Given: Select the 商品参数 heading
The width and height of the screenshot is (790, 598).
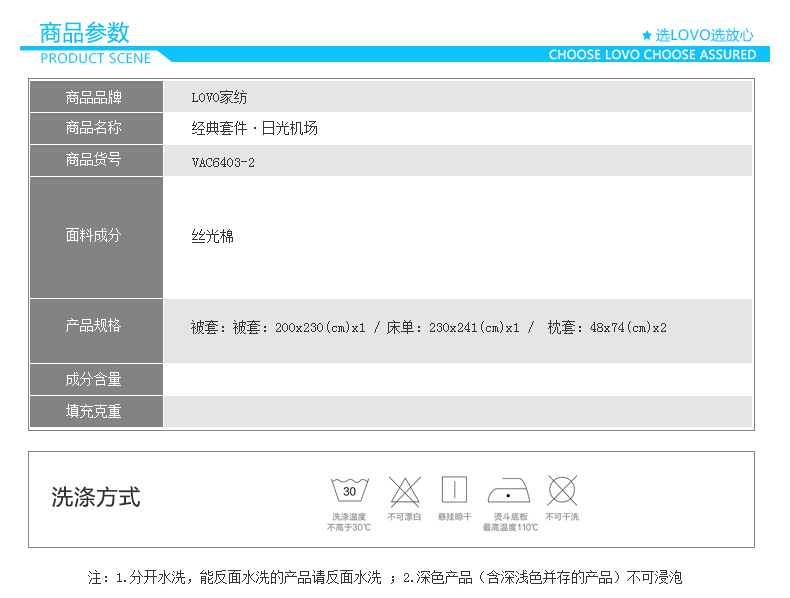Looking at the screenshot, I should point(85,33).
